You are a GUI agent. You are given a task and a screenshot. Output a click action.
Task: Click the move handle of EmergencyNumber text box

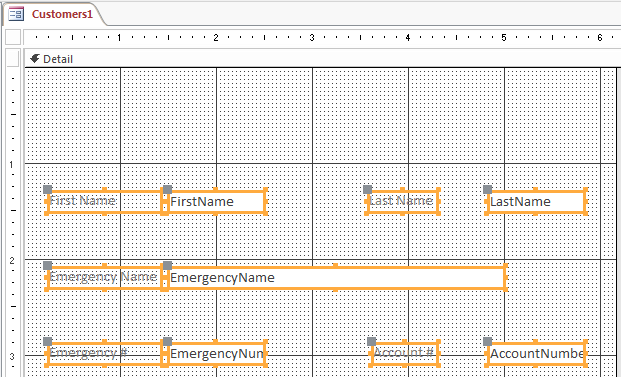[x=168, y=341]
